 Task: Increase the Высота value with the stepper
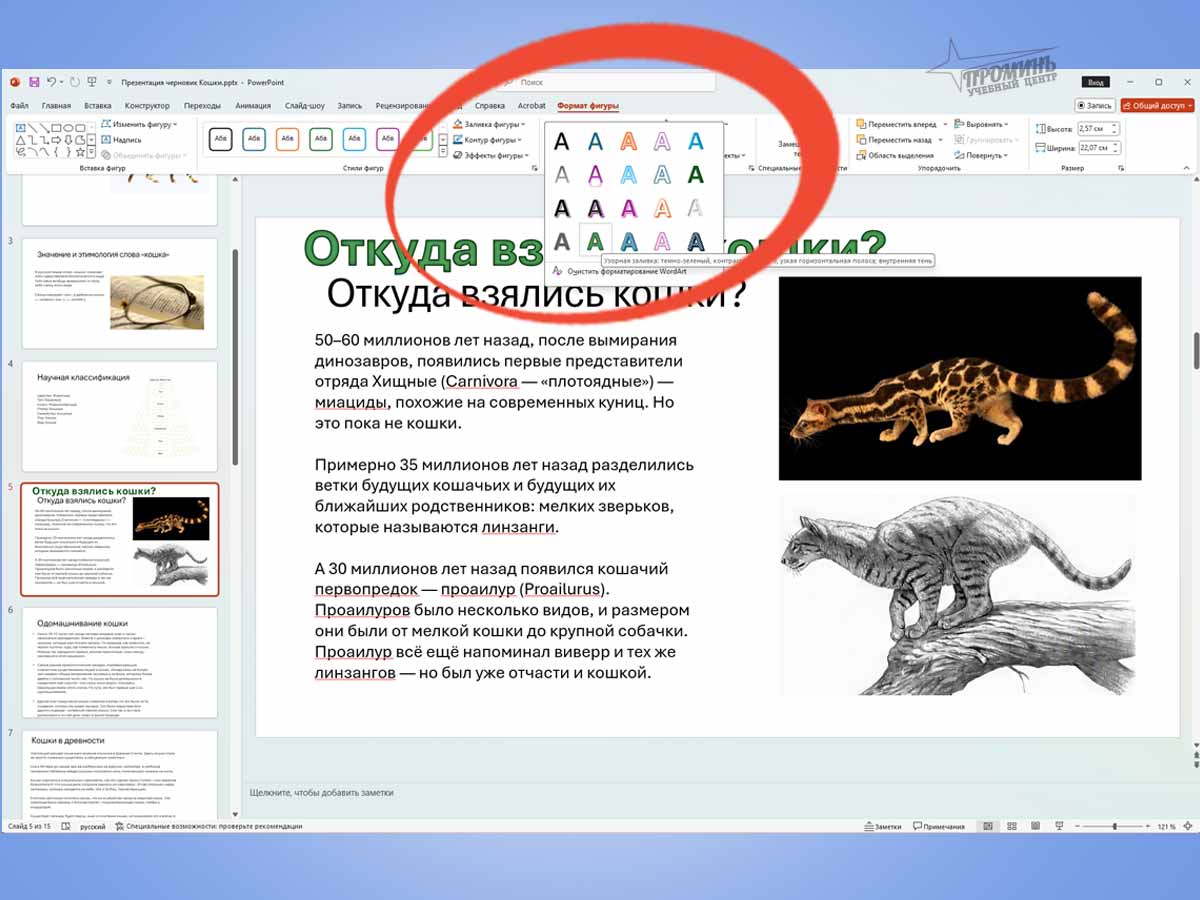pyautogui.click(x=1114, y=126)
